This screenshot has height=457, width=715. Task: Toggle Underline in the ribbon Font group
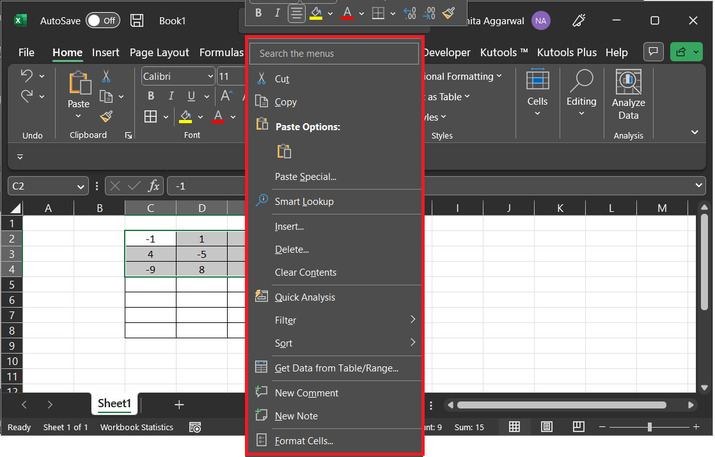click(x=191, y=96)
